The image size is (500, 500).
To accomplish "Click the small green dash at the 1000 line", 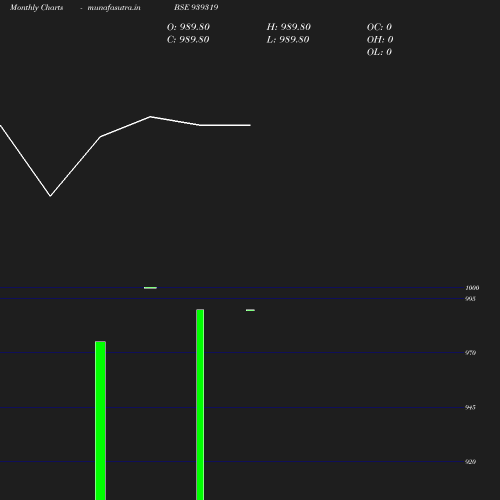I will (150, 288).
